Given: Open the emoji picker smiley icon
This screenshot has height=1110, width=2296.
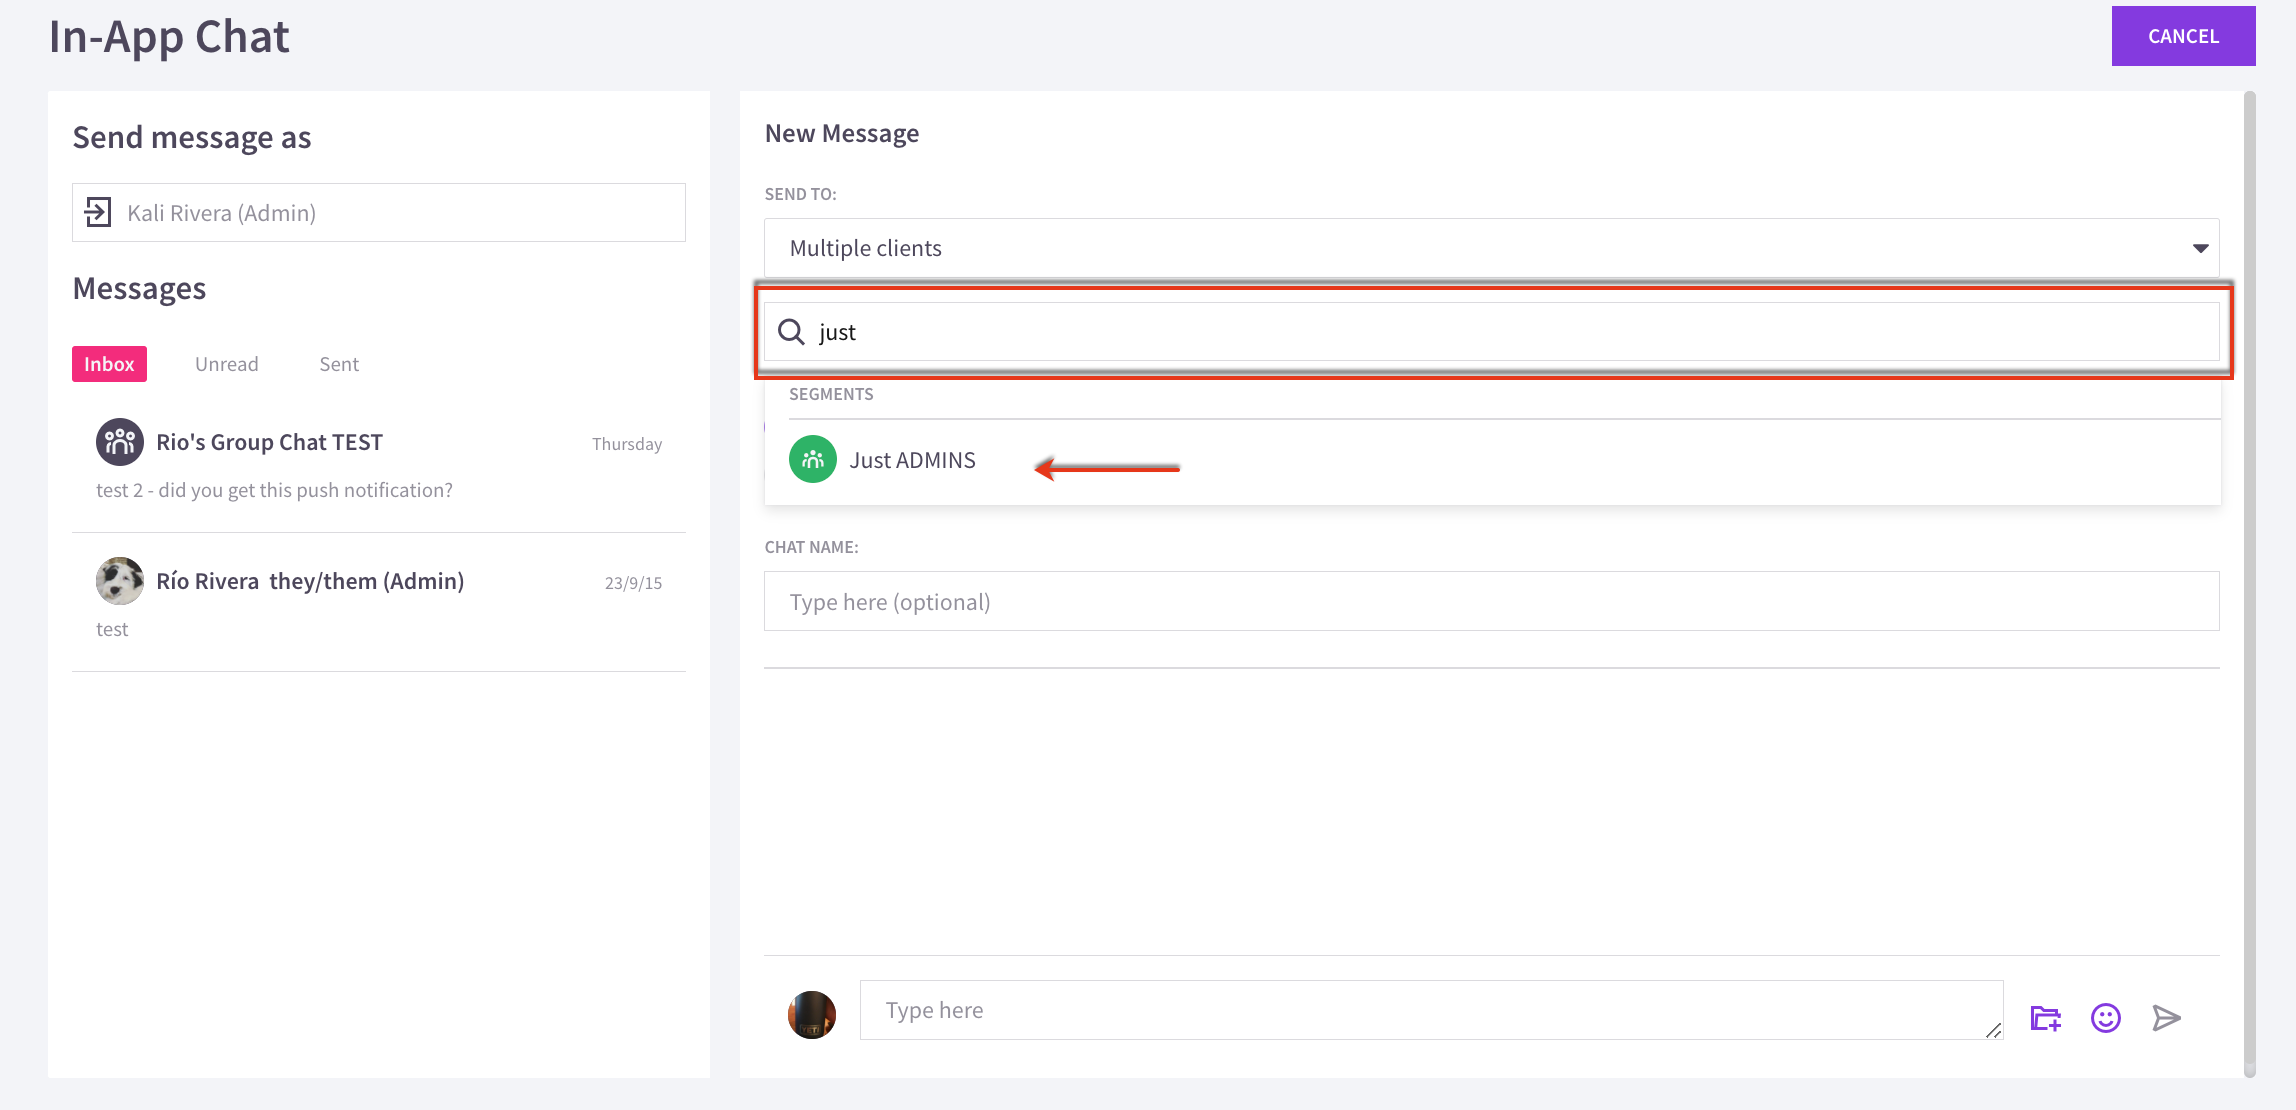Looking at the screenshot, I should [x=2105, y=1018].
